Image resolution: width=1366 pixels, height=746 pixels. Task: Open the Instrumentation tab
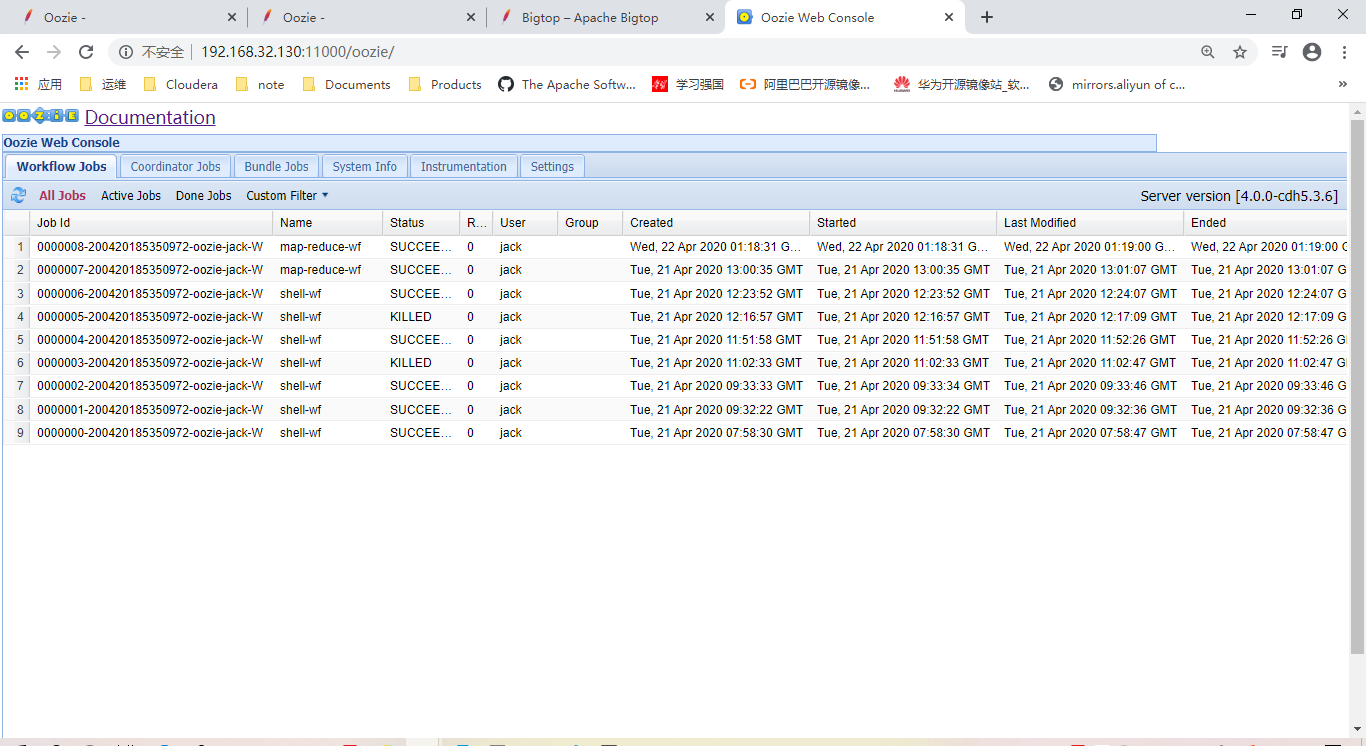(x=464, y=167)
